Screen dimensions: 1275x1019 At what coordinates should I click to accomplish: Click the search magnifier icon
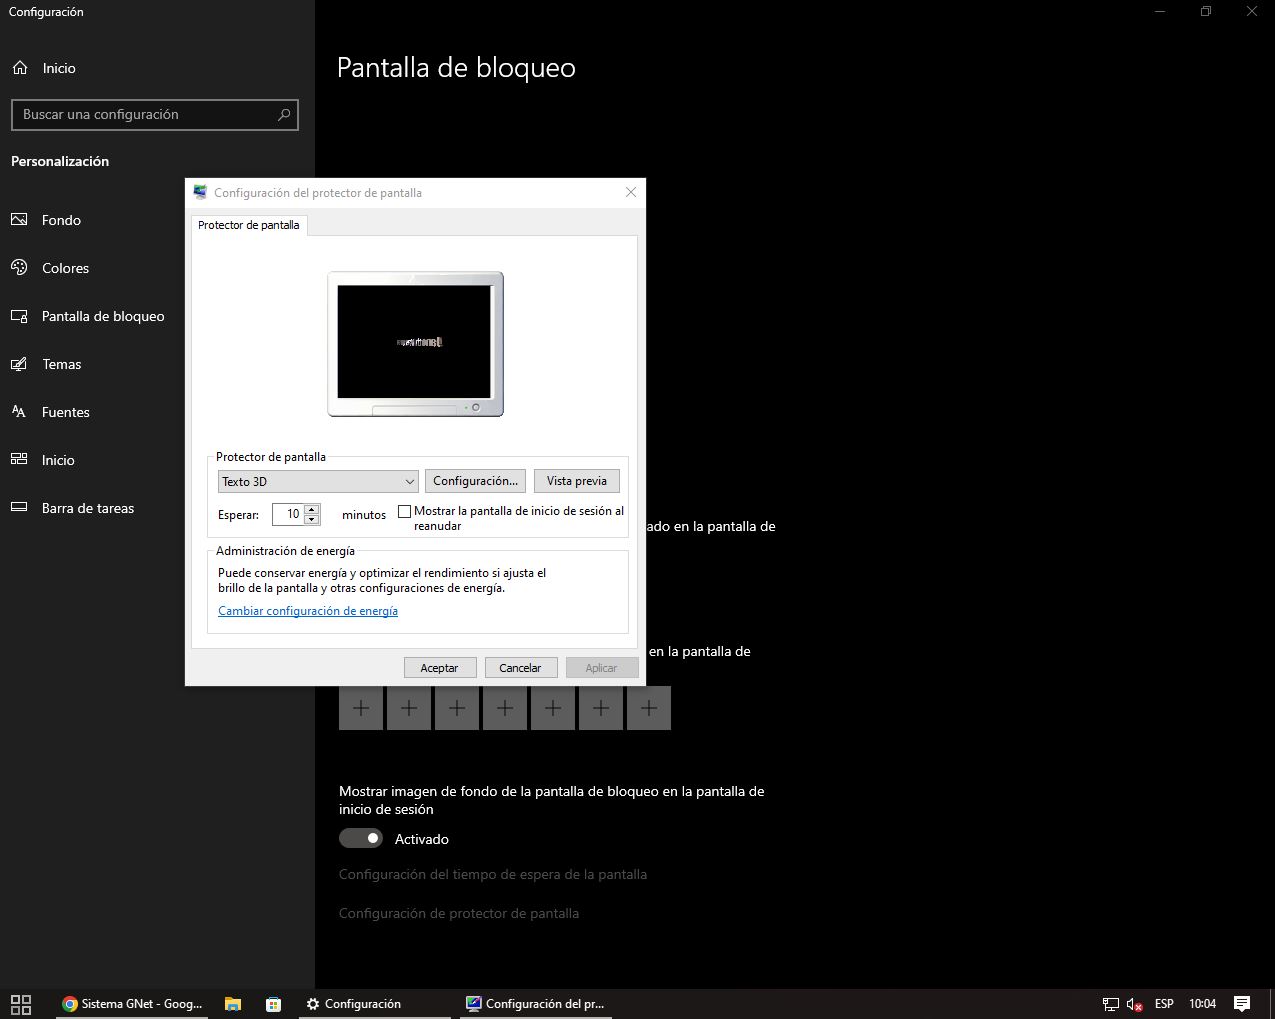(x=284, y=115)
